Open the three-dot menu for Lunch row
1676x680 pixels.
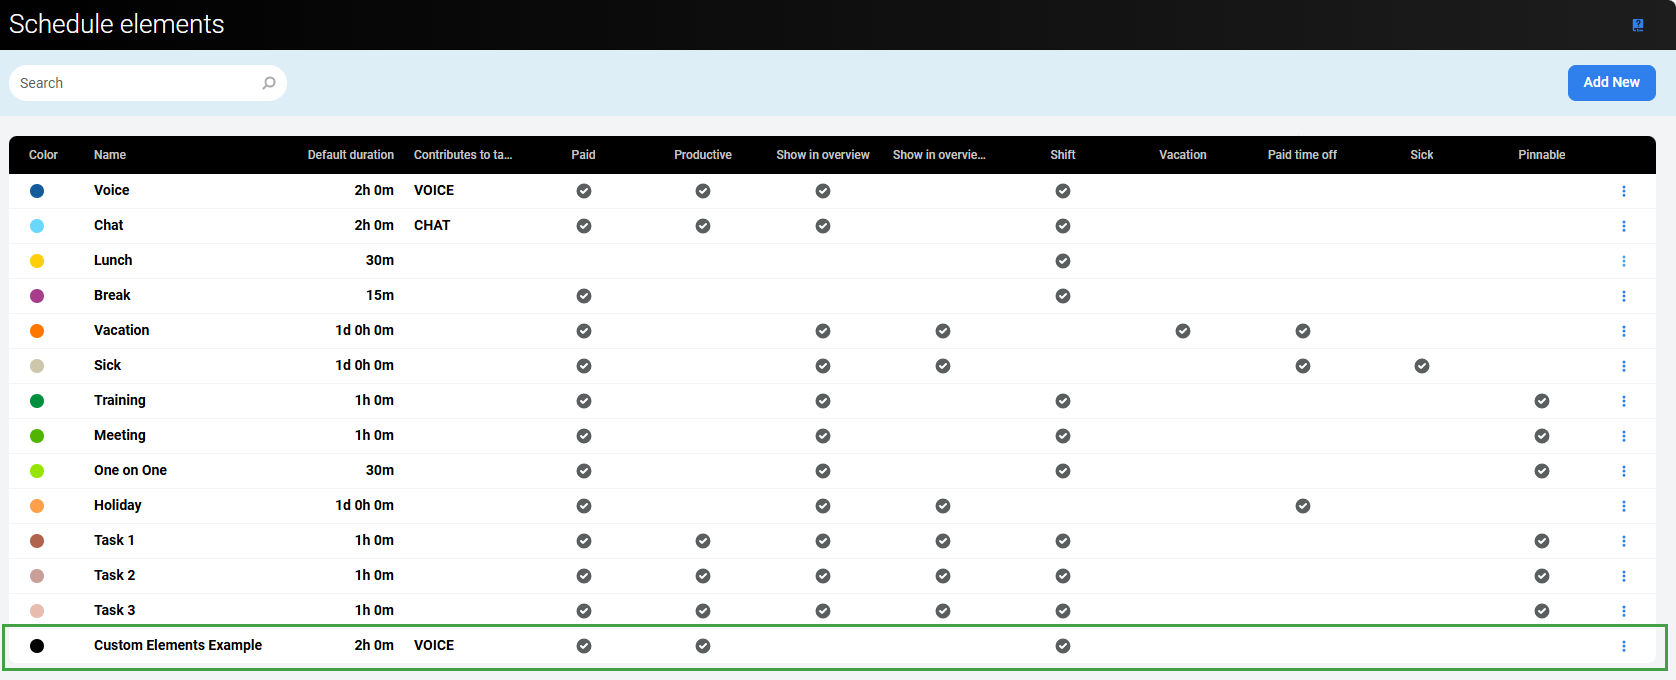(x=1623, y=261)
